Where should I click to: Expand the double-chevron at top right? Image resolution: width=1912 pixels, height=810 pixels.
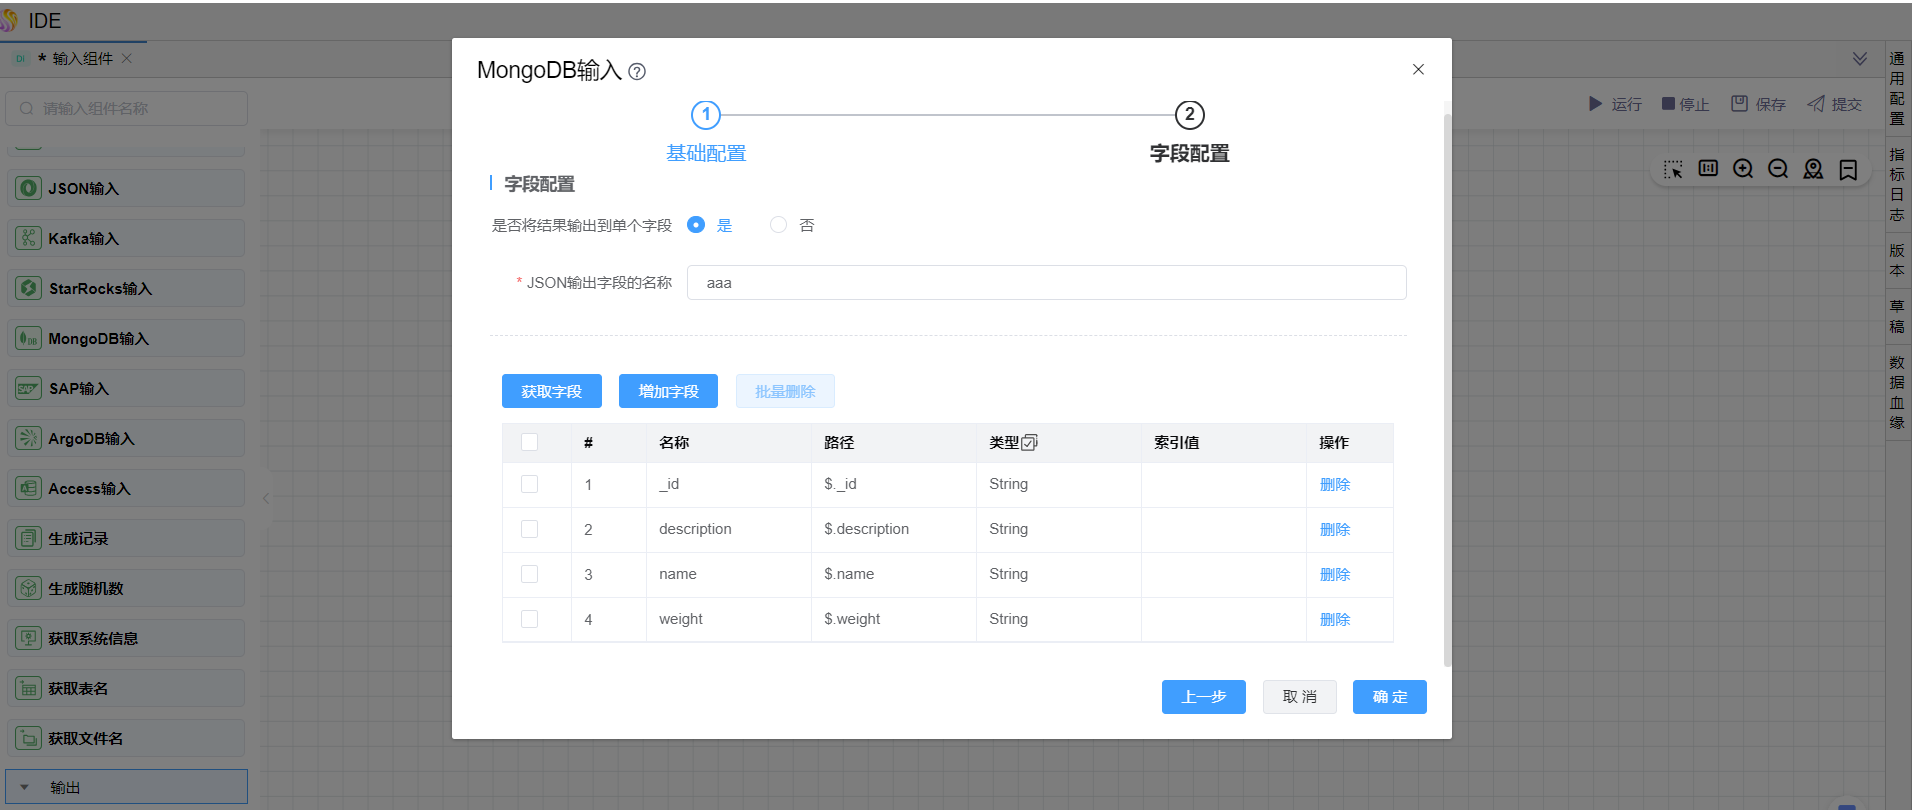pyautogui.click(x=1860, y=59)
